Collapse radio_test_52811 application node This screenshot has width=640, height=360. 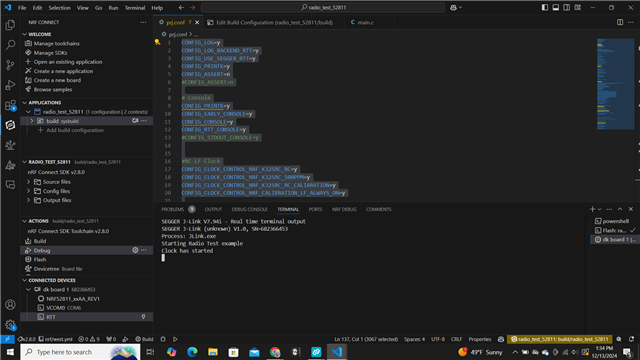[28, 112]
